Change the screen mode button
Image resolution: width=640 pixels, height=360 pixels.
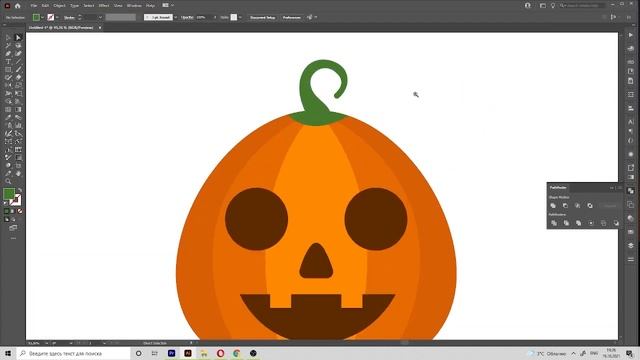tap(13, 227)
